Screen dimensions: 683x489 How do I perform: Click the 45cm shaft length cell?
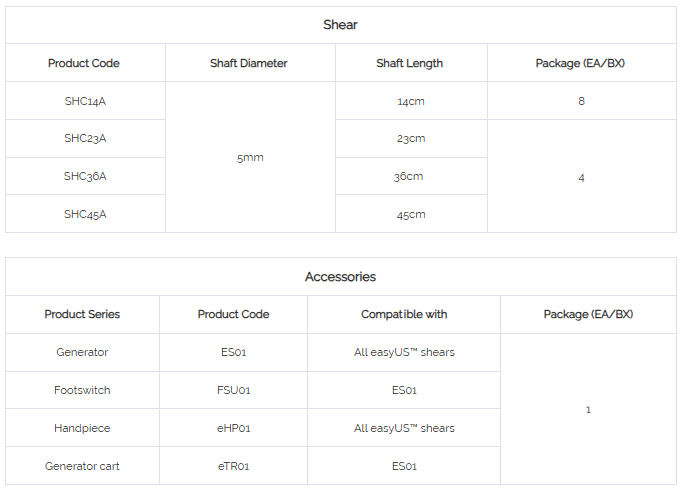click(411, 215)
